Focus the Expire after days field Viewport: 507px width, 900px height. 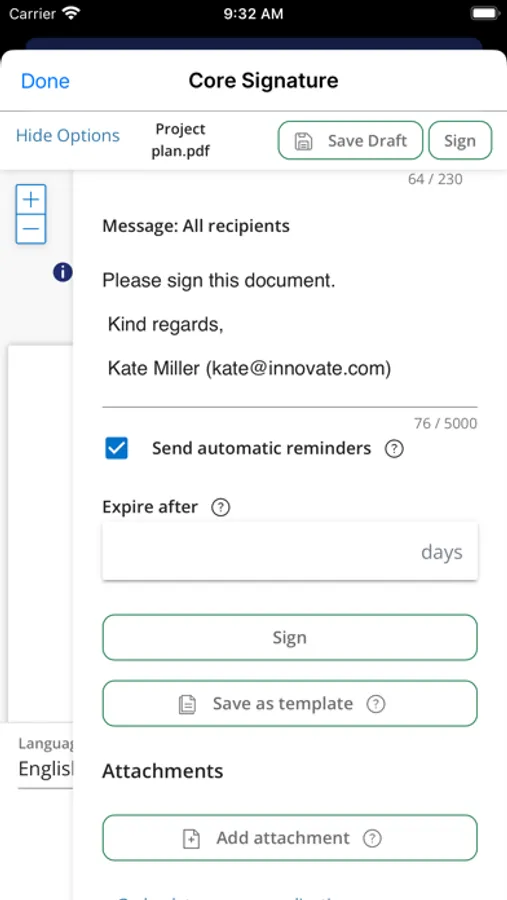[x=289, y=551]
